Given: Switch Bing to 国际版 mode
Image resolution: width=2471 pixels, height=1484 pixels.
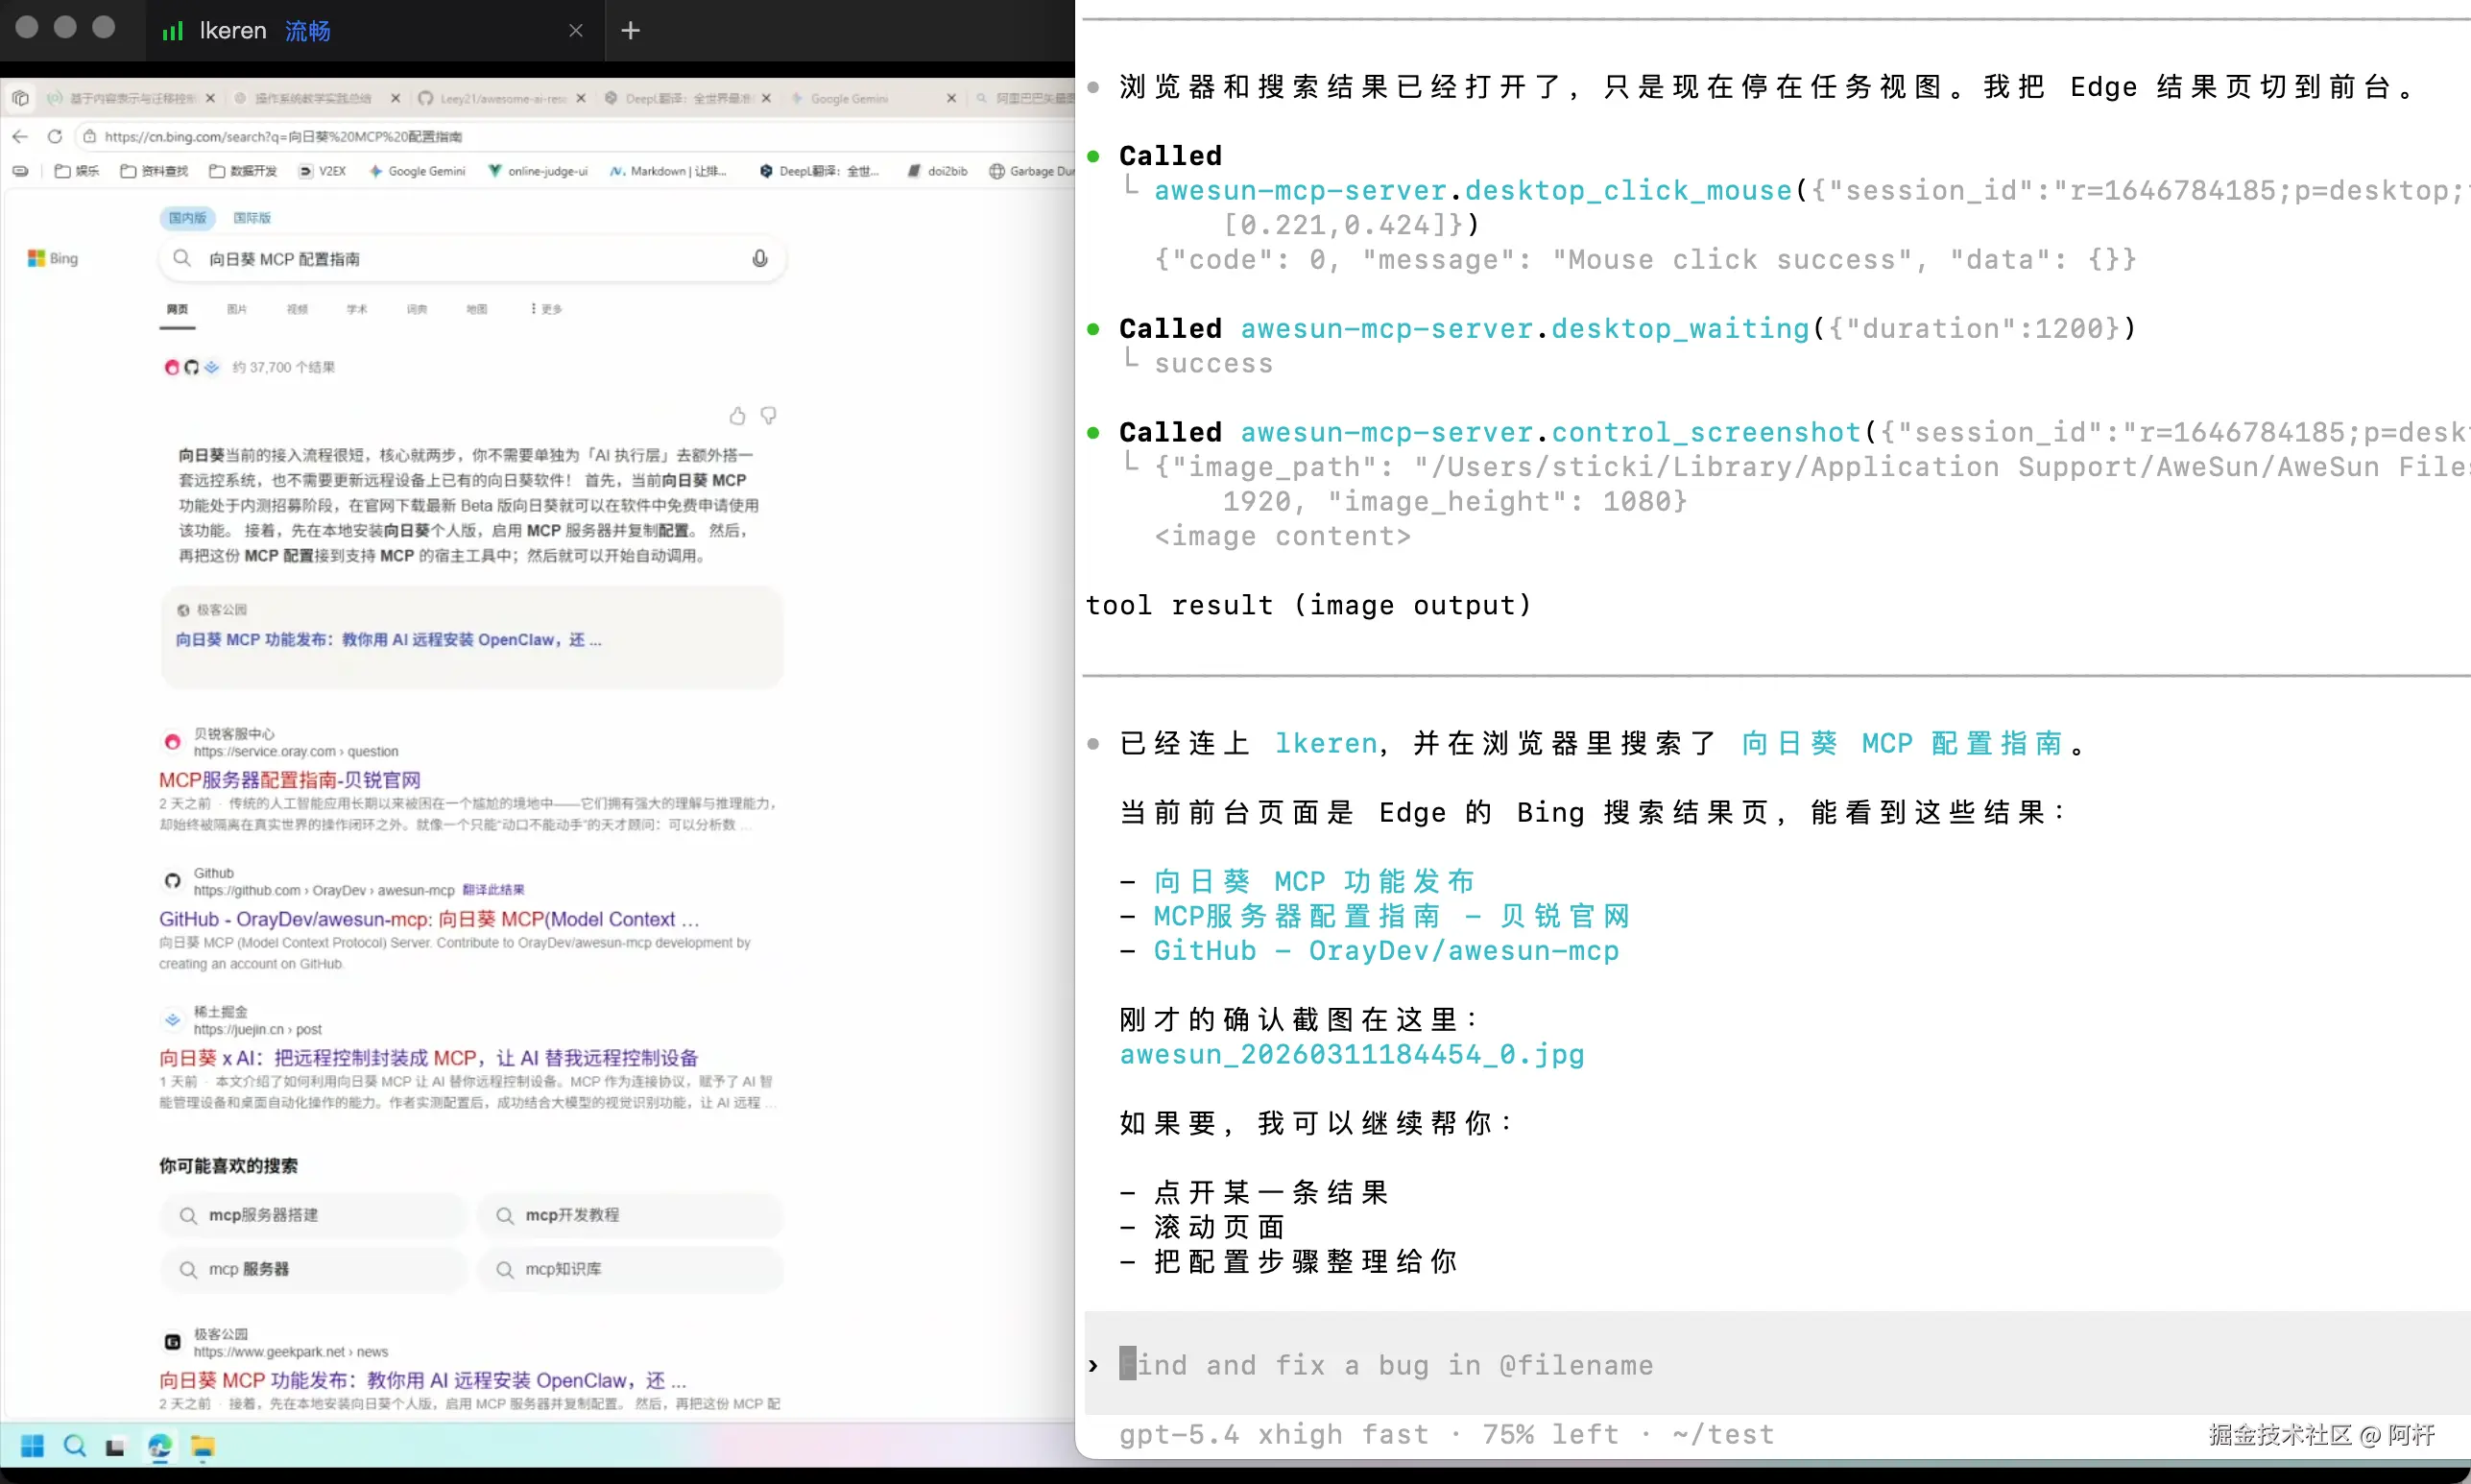Looking at the screenshot, I should [x=252, y=218].
